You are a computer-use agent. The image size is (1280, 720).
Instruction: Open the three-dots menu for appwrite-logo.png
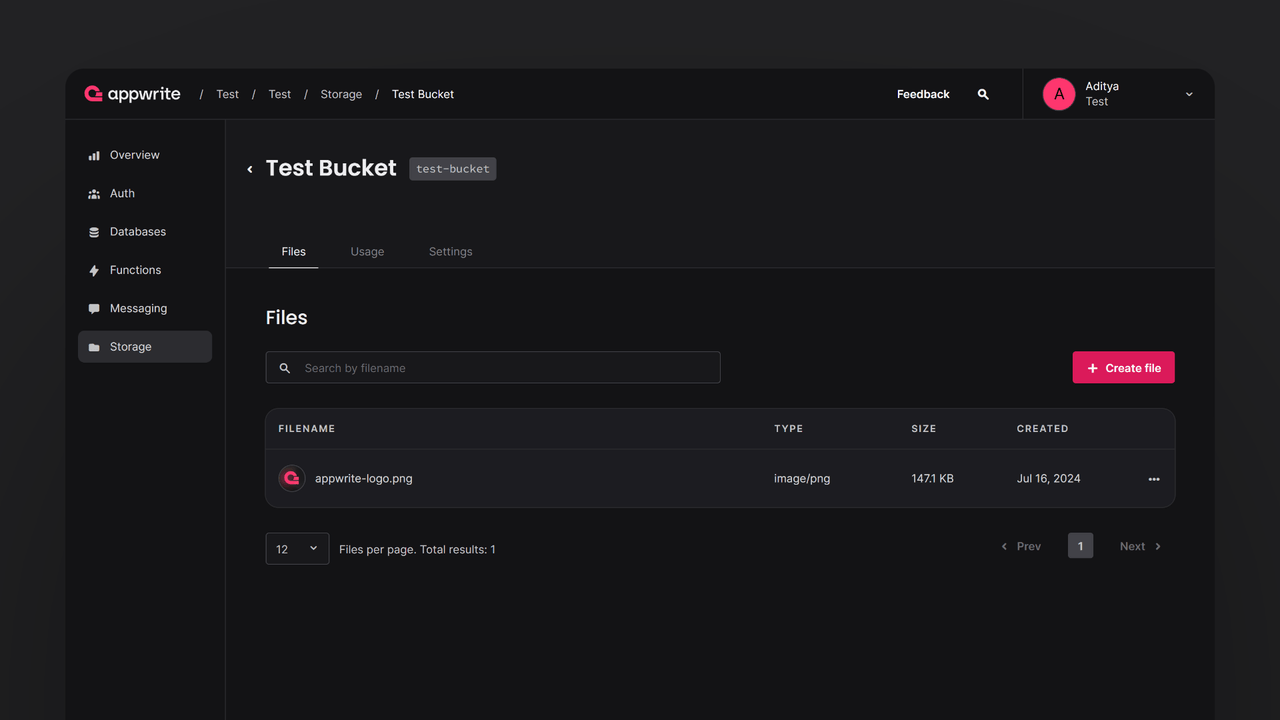(x=1154, y=479)
